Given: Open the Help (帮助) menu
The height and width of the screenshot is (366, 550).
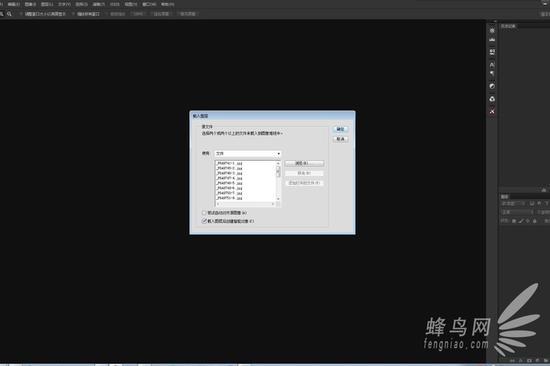Looking at the screenshot, I should tap(167, 4).
